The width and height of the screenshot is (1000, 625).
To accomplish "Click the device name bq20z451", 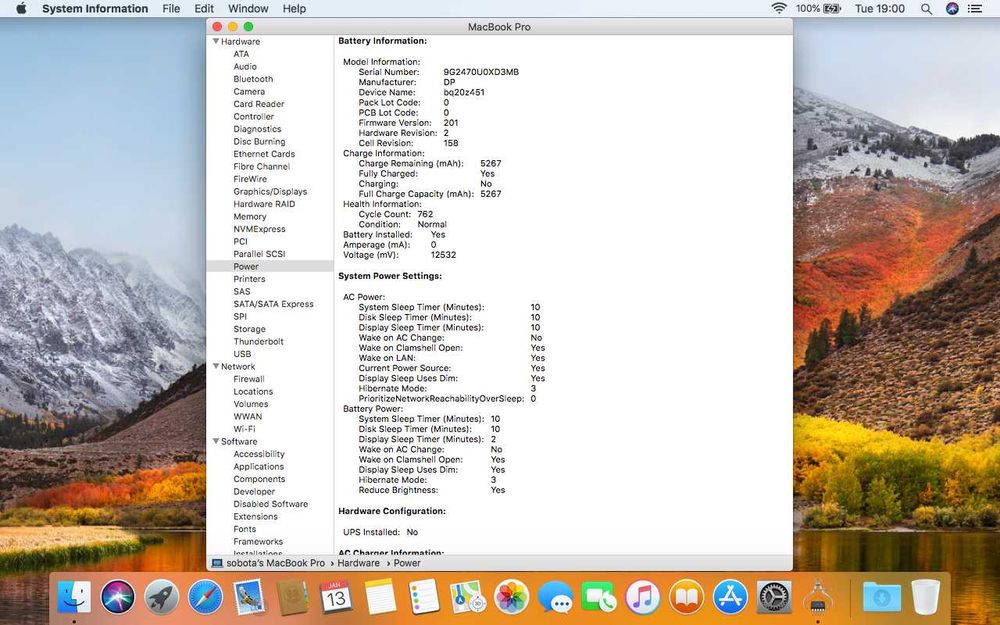I will coord(464,92).
